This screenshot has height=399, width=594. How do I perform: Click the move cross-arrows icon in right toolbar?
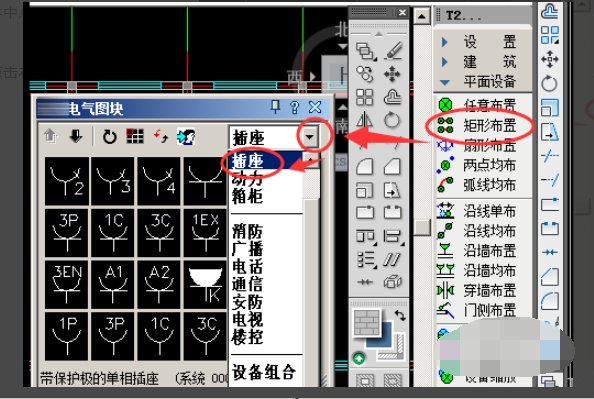550,59
